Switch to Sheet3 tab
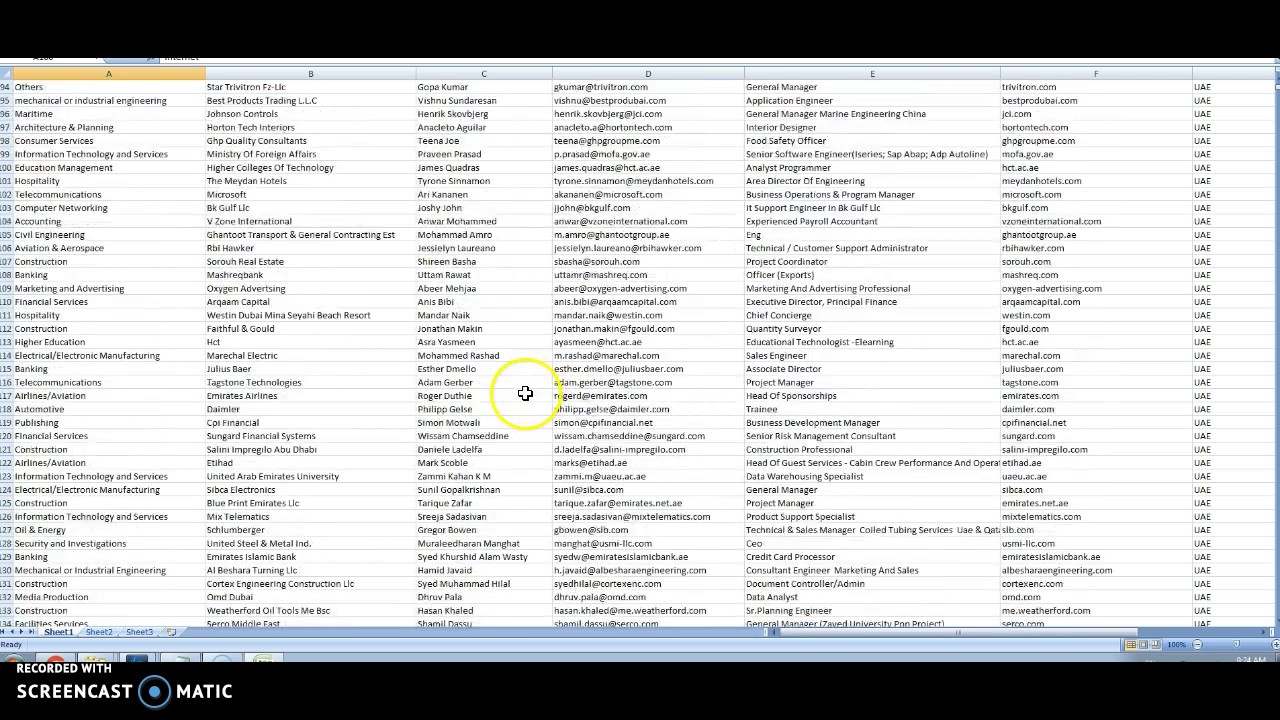This screenshot has height=720, width=1280. click(x=139, y=632)
